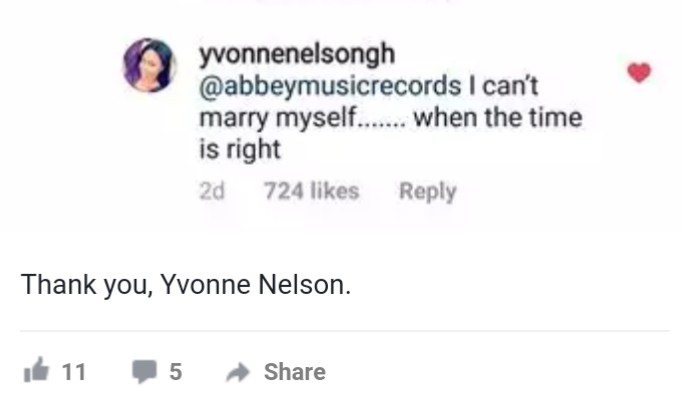
Task: Open comments via speech bubble icon
Action: [144, 371]
